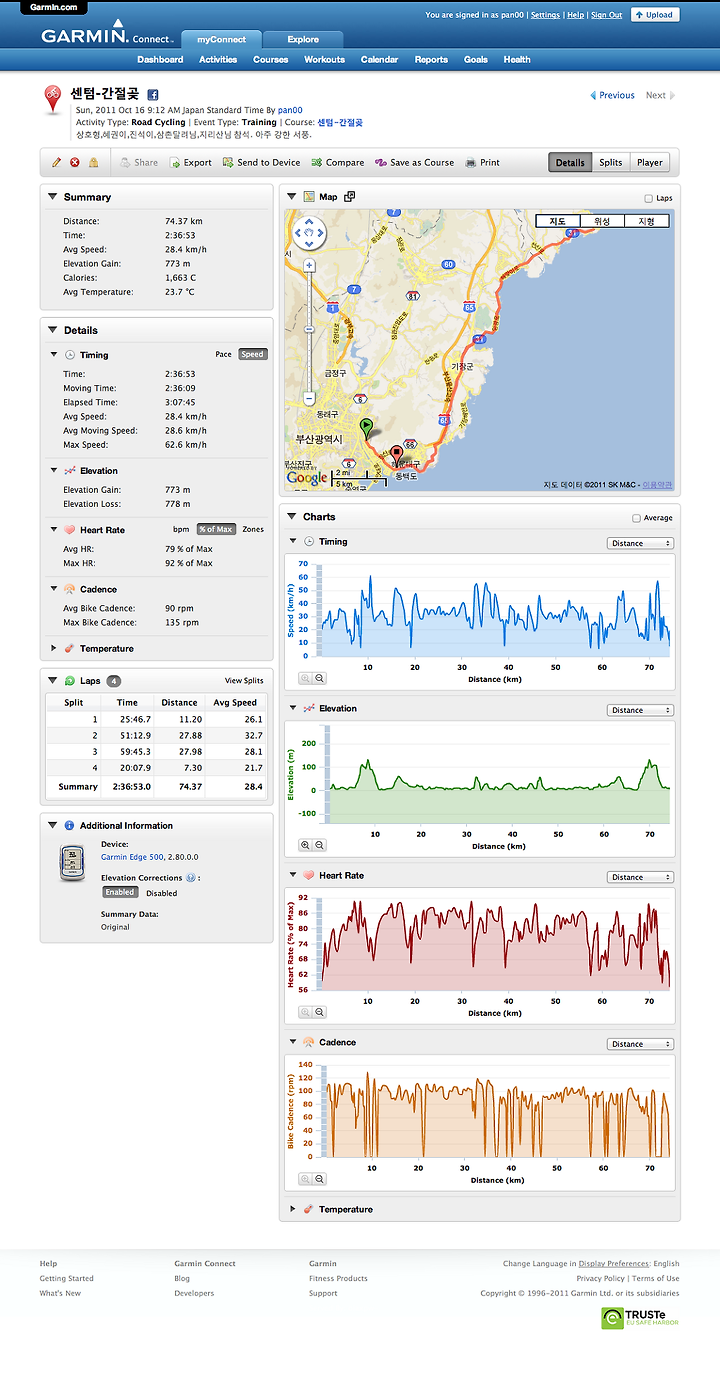Click the Display Preferences link
720x1382 pixels.
point(613,1264)
